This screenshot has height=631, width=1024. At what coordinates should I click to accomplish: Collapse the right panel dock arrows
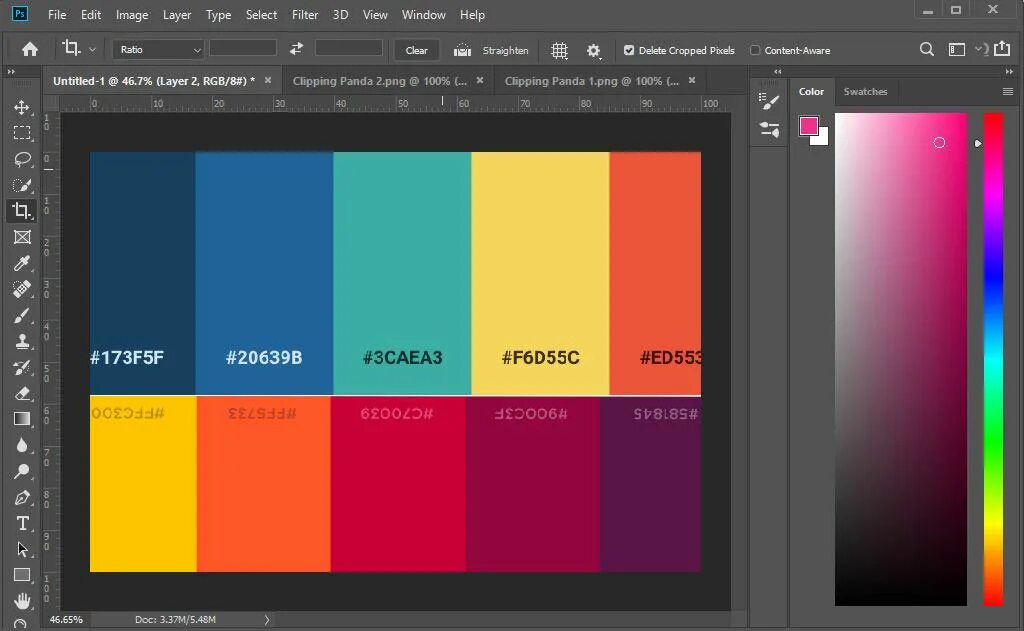1009,71
